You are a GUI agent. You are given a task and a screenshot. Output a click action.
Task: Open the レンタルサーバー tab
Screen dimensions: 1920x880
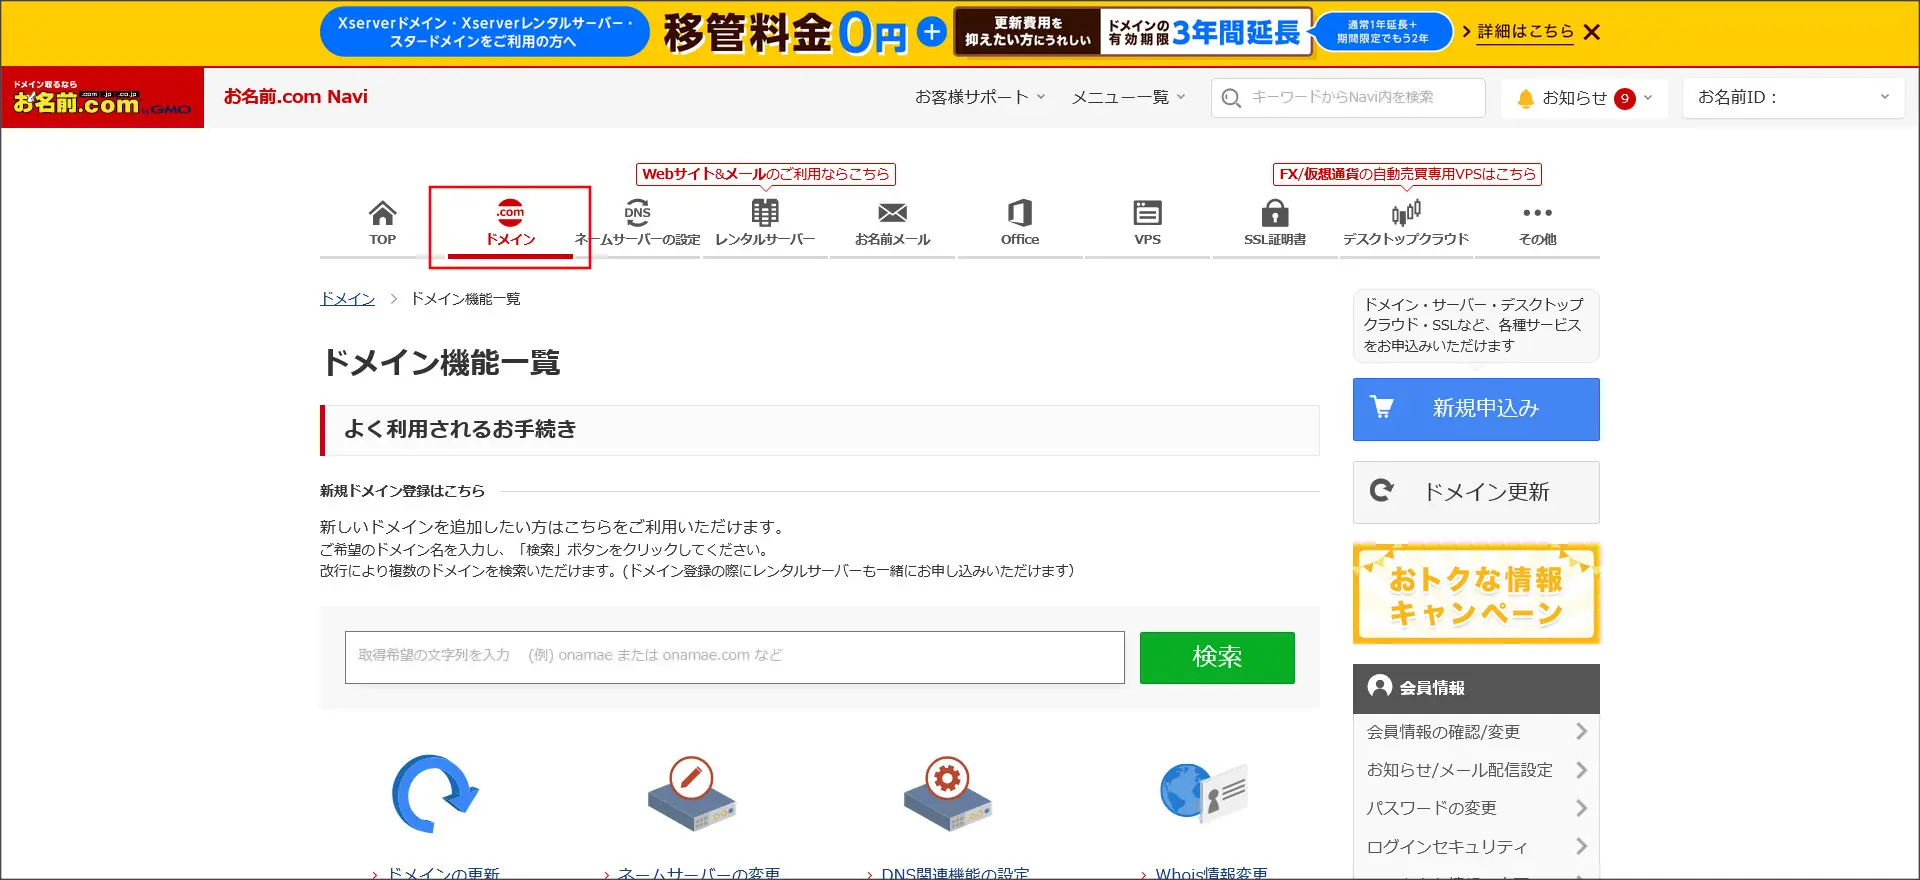765,224
